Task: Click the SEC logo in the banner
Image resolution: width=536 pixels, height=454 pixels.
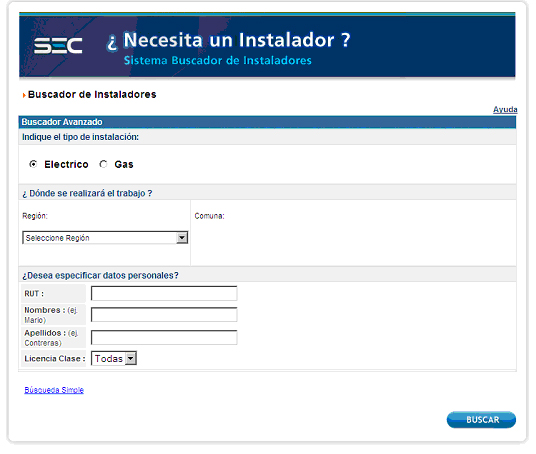Action: click(x=58, y=45)
